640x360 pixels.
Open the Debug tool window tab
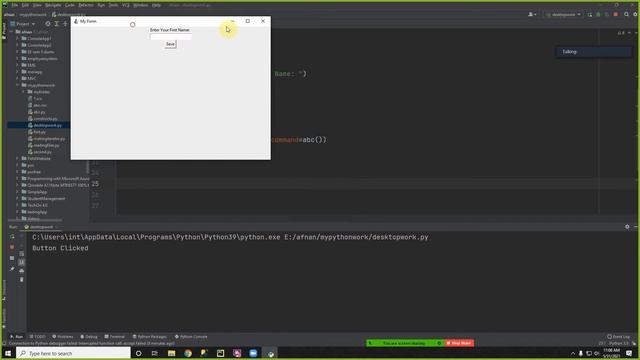tap(89, 337)
